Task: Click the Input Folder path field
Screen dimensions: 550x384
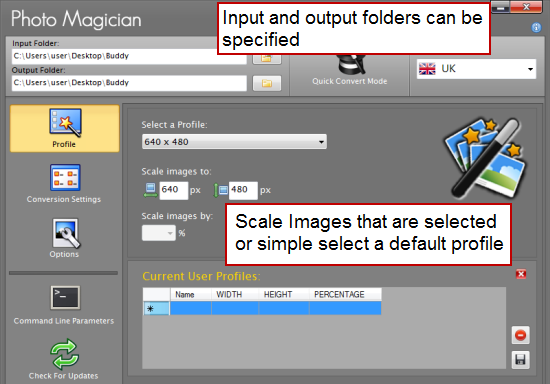Action: pos(129,56)
